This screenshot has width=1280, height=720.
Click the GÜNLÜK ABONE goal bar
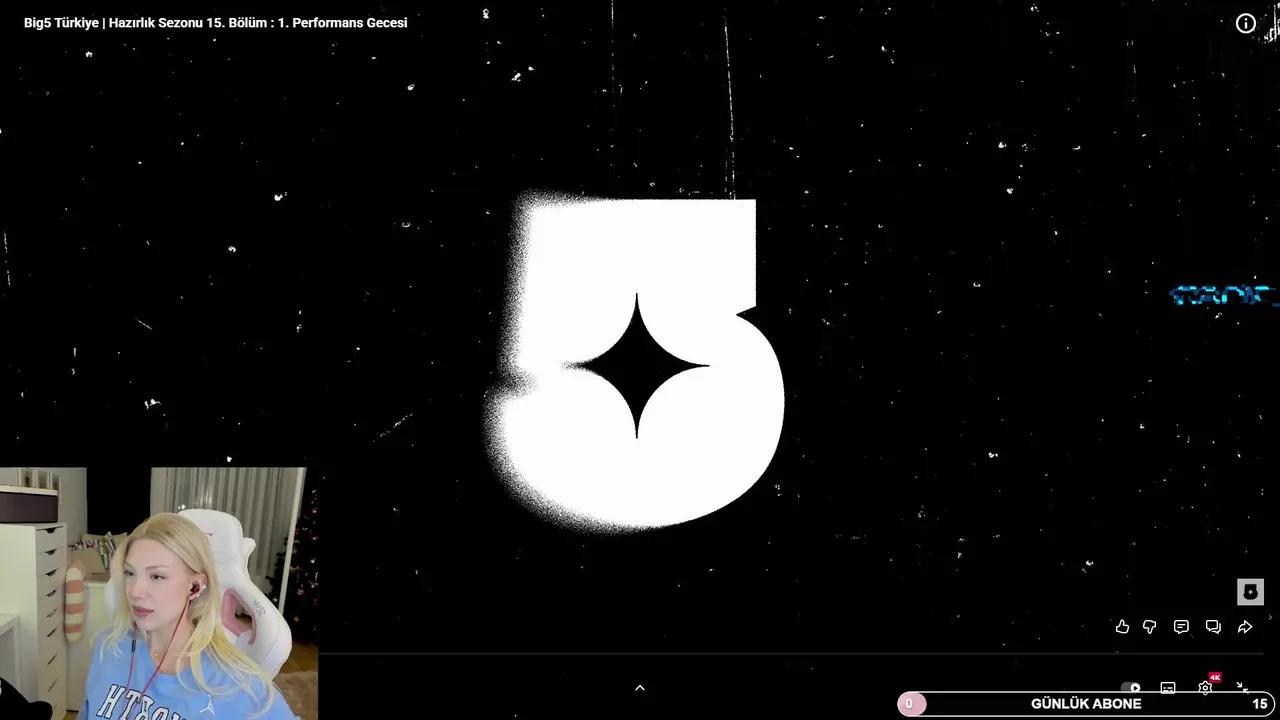coord(1086,704)
